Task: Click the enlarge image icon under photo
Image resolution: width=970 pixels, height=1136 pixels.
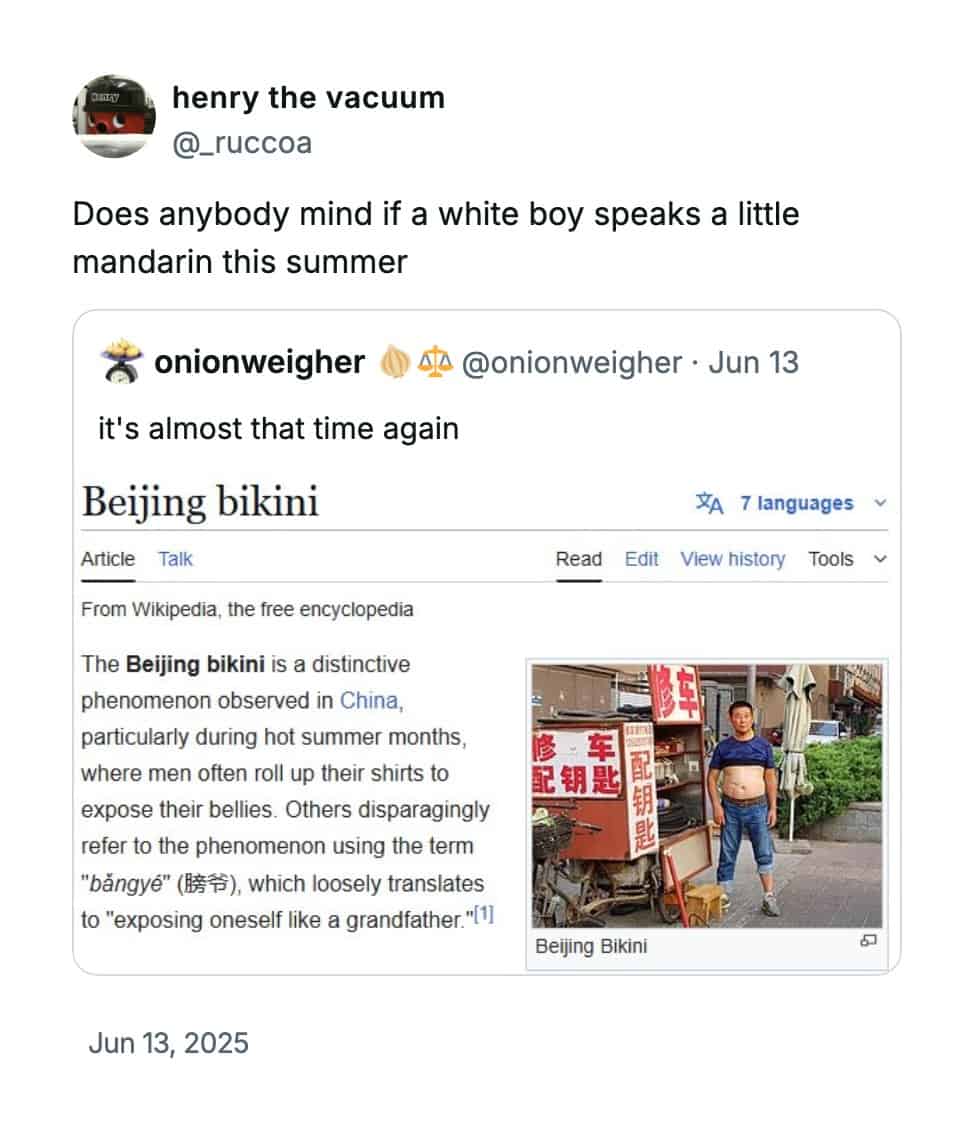Action: (x=868, y=941)
